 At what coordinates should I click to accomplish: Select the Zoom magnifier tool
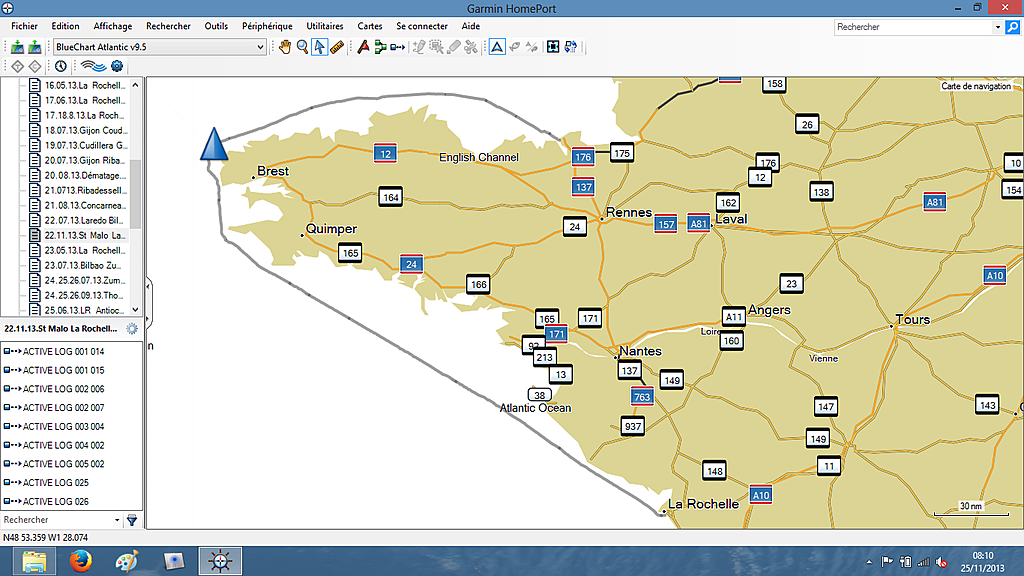tap(302, 47)
